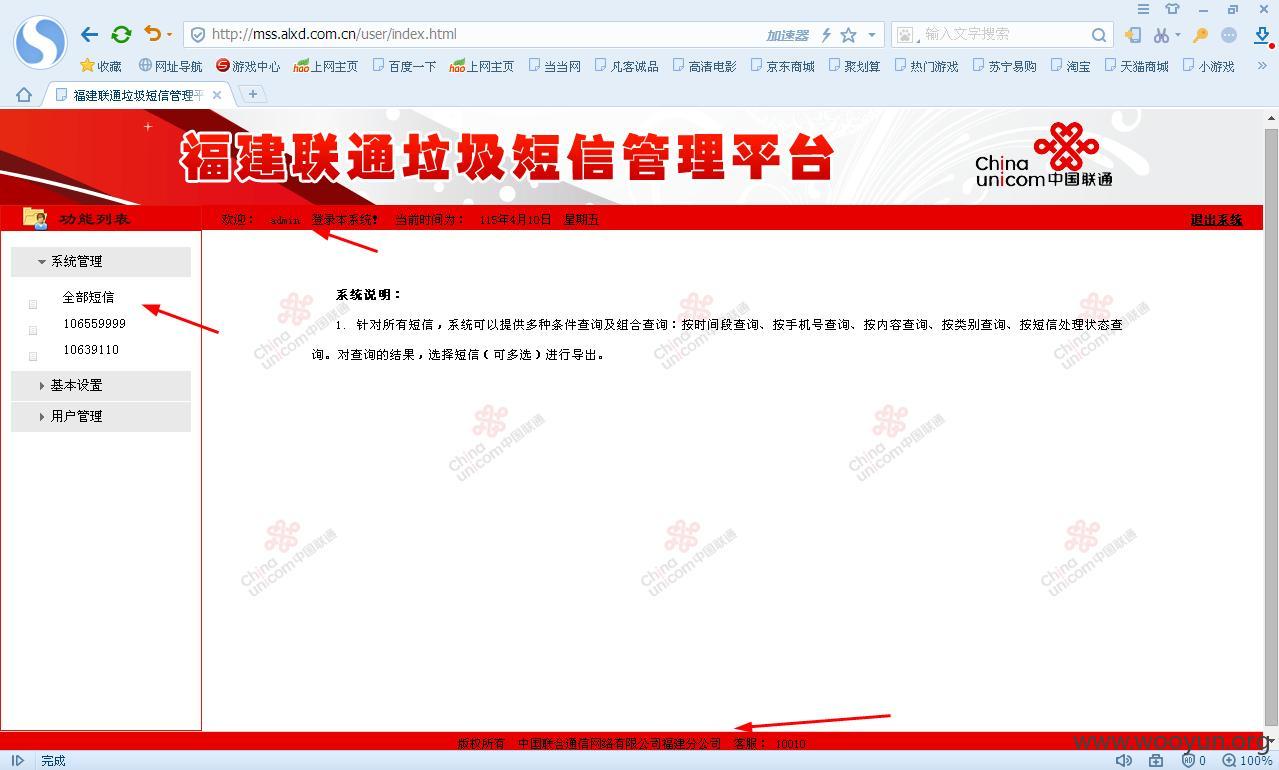Open the downloads arrow icon

[x=1261, y=35]
